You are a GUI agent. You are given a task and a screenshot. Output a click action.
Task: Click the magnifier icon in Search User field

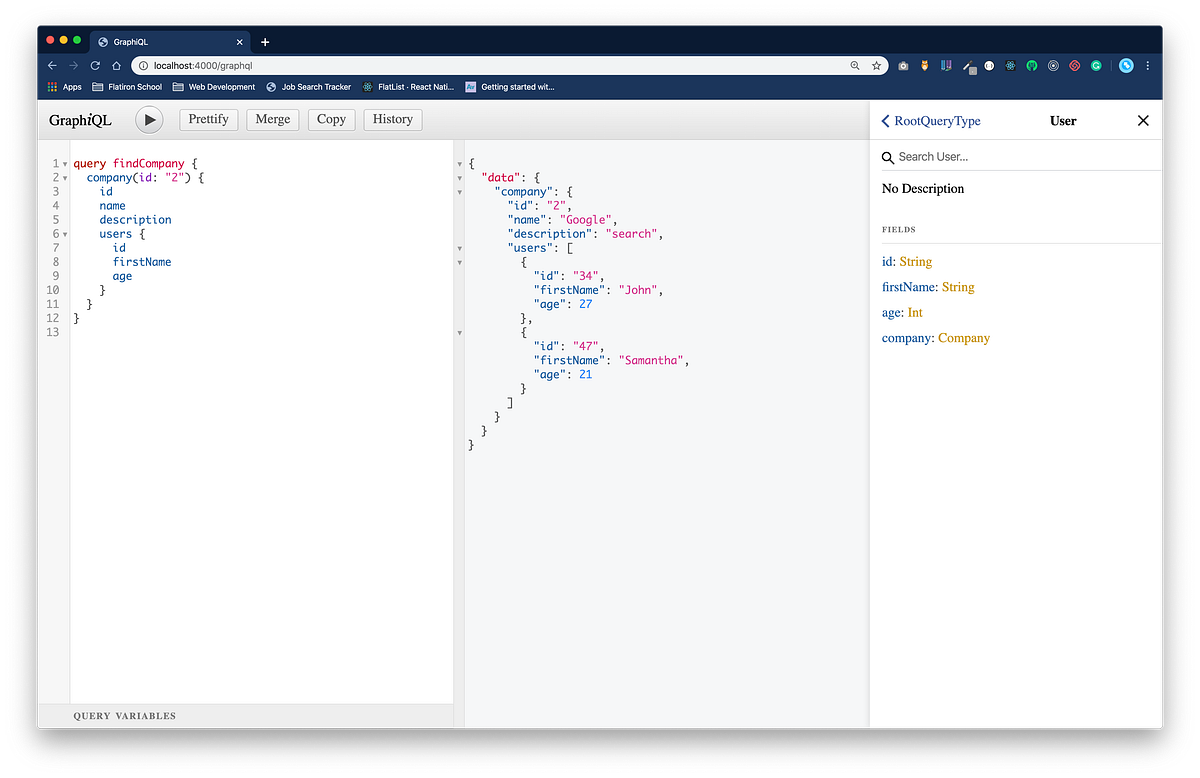pyautogui.click(x=888, y=157)
